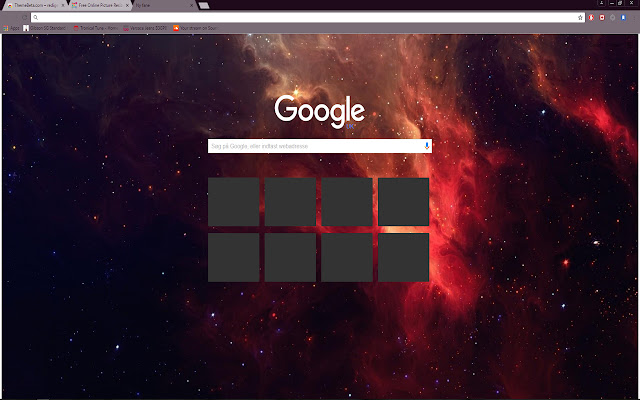This screenshot has width=640, height=400.
Task: Open the Apps bookmark shortcut
Action: (11, 28)
